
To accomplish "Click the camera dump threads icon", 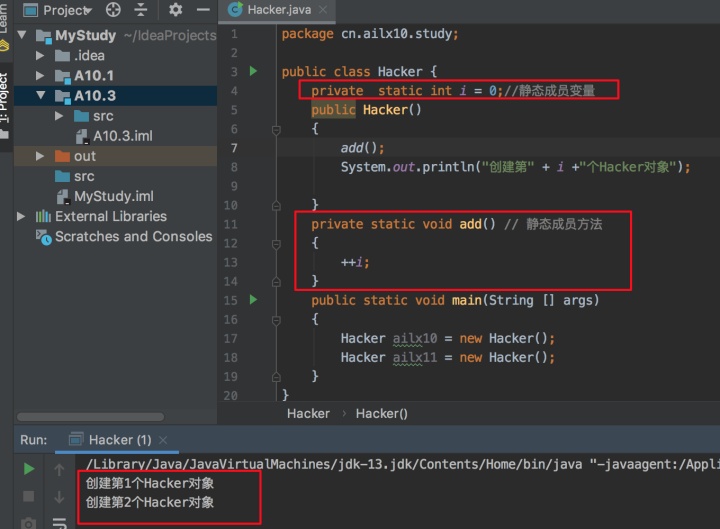I will [x=28, y=523].
